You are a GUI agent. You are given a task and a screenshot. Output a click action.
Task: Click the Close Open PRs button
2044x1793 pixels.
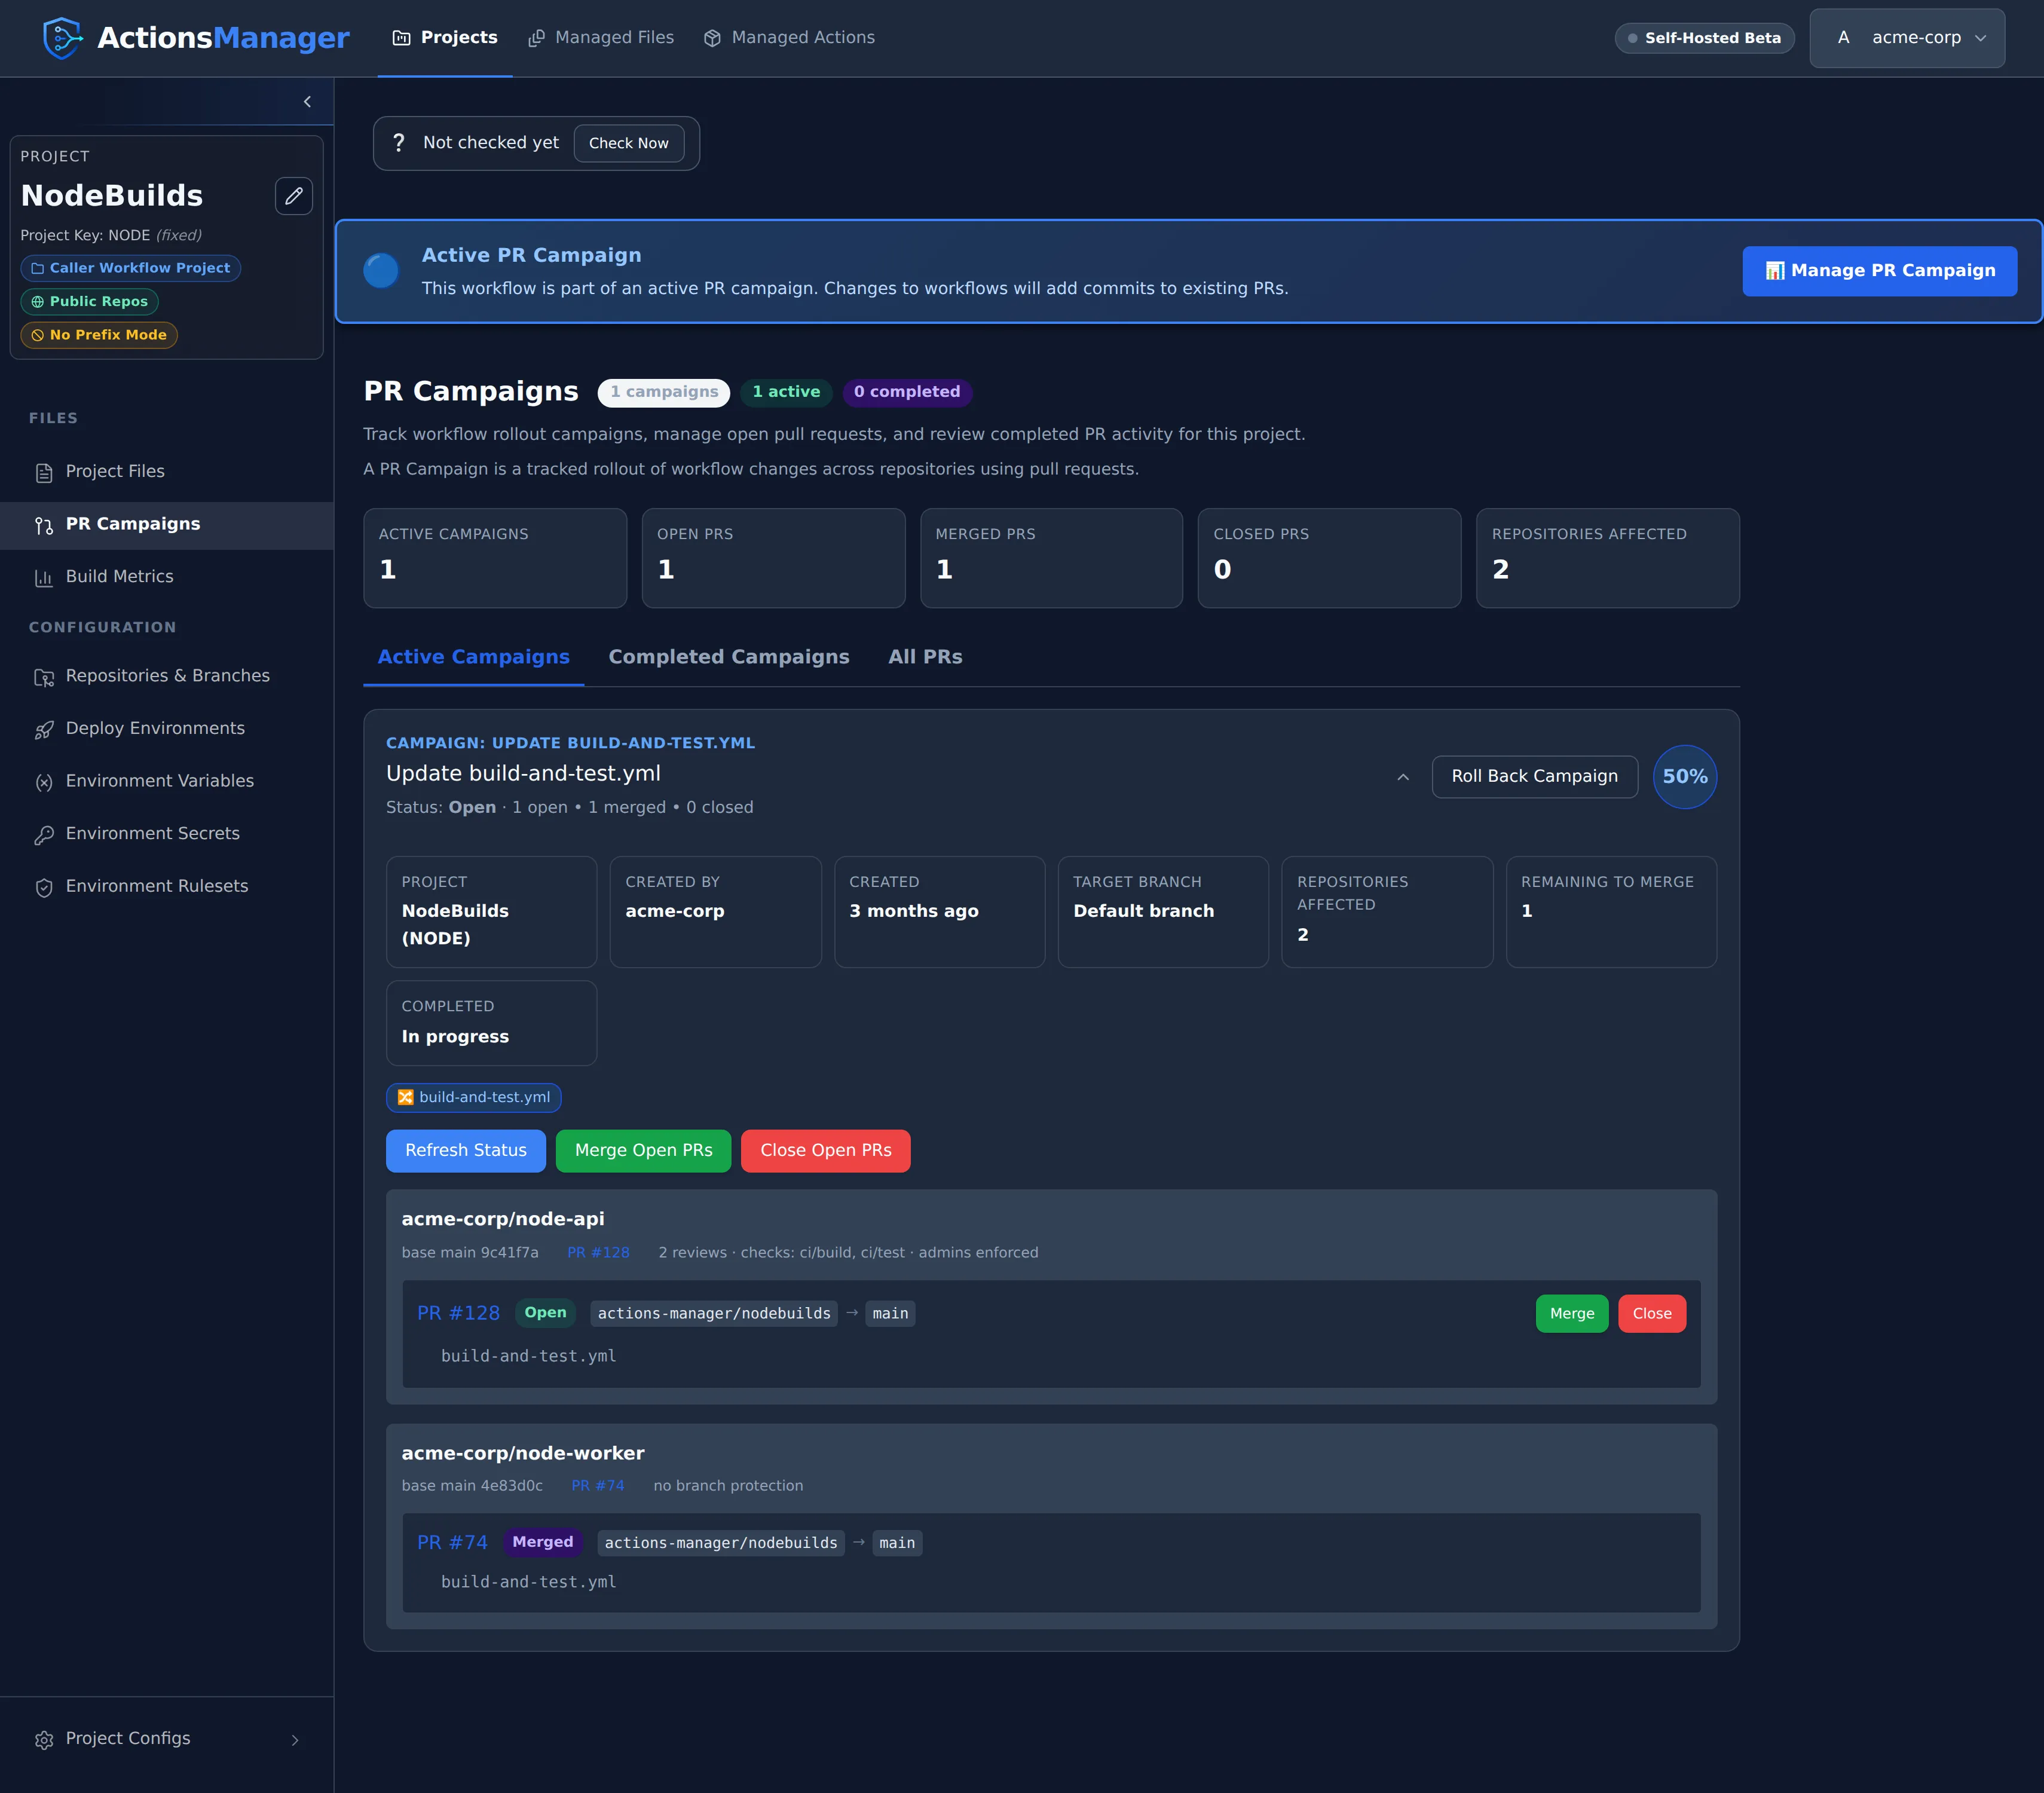[825, 1151]
